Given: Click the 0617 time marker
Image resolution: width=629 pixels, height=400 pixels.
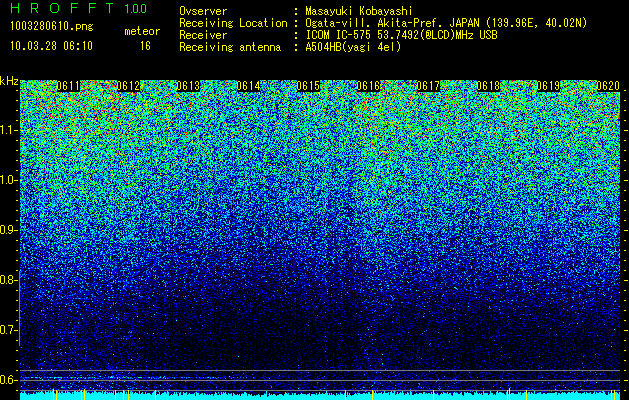Looking at the screenshot, I should pyautogui.click(x=428, y=86).
